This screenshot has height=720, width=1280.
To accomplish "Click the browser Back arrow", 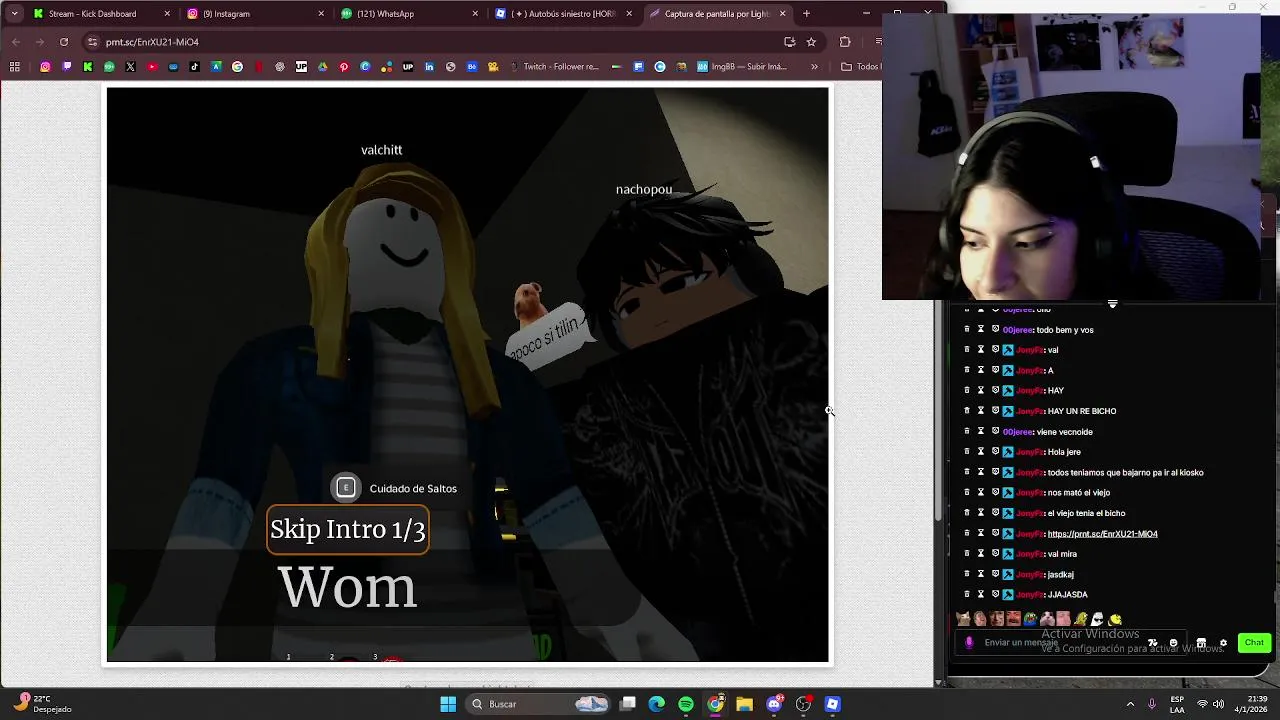I will pos(16,42).
